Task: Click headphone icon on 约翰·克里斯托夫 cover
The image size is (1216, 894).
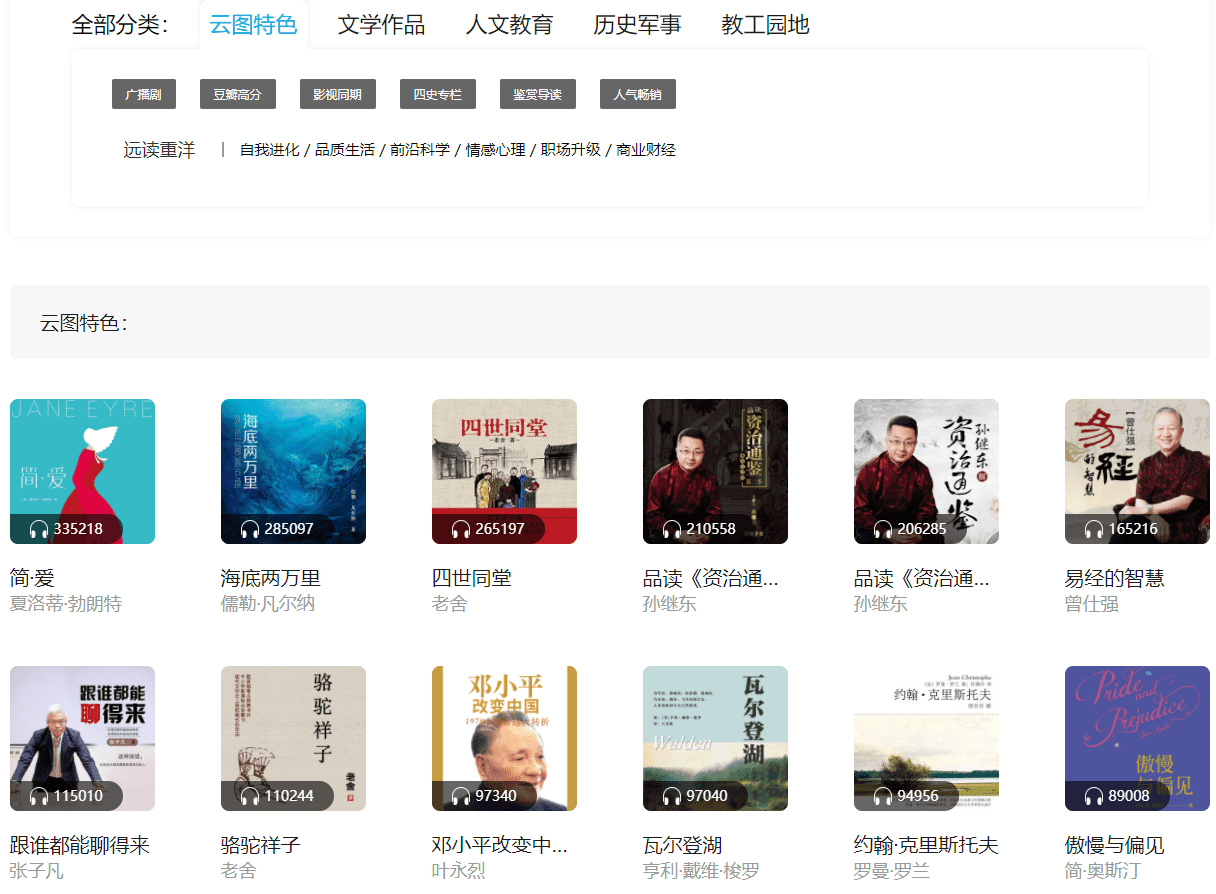Action: pos(883,796)
